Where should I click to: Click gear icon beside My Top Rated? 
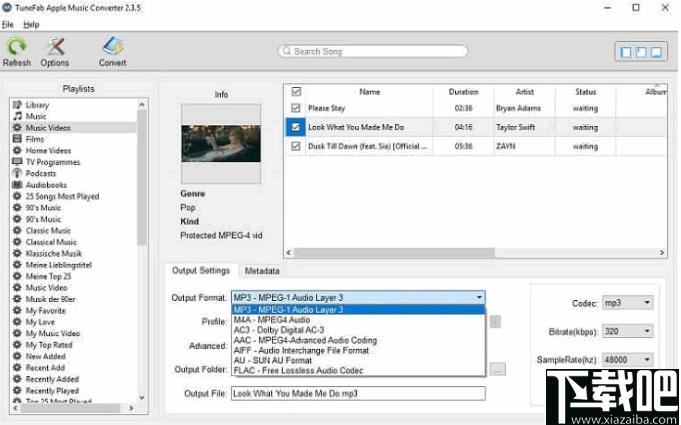click(17, 345)
